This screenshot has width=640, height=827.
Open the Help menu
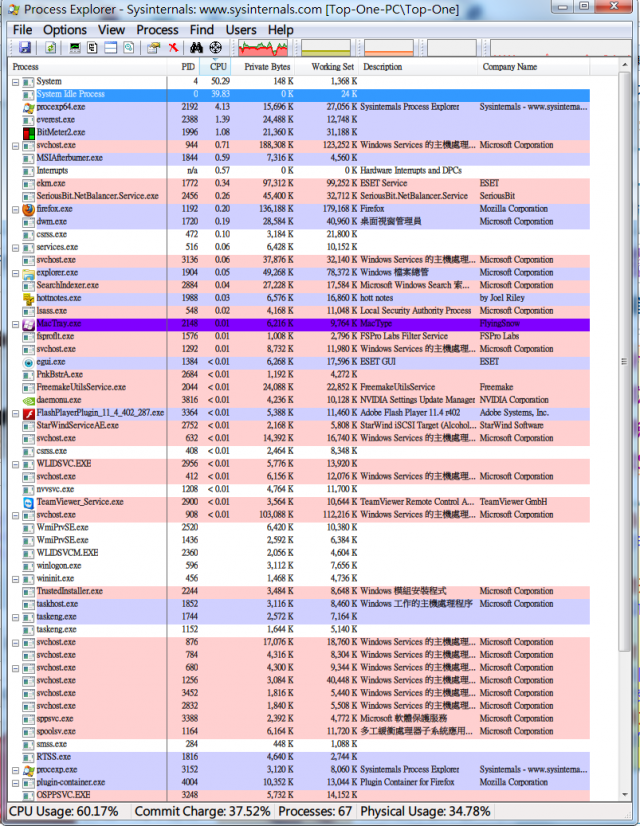click(x=280, y=30)
